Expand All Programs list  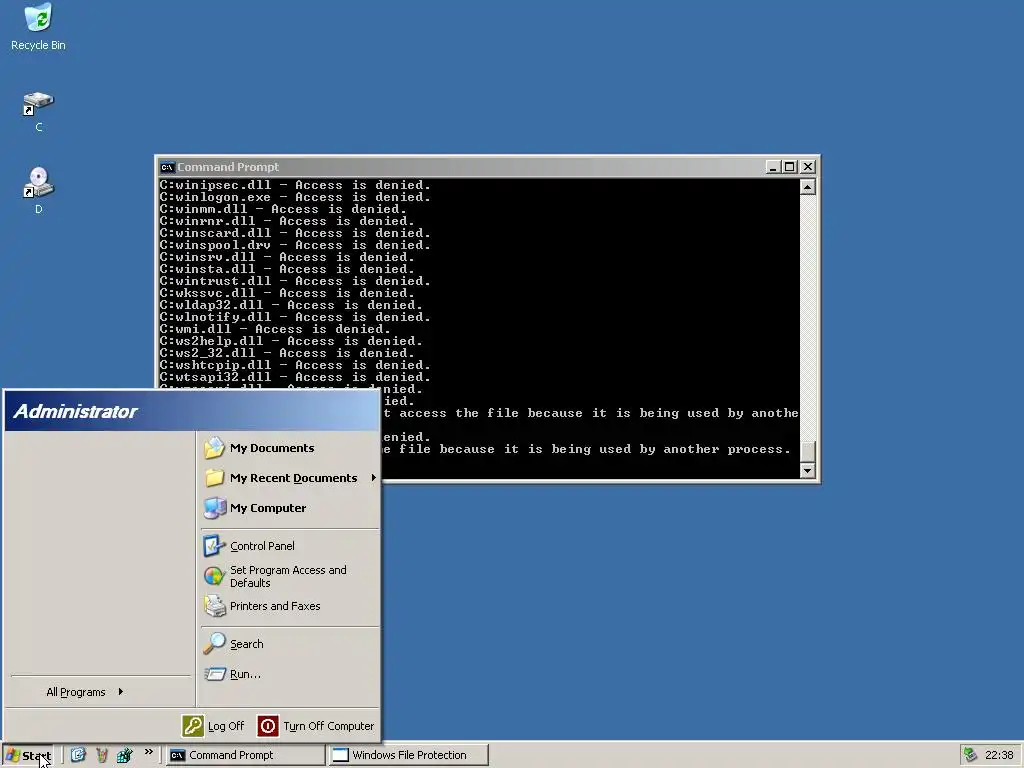pyautogui.click(x=85, y=692)
